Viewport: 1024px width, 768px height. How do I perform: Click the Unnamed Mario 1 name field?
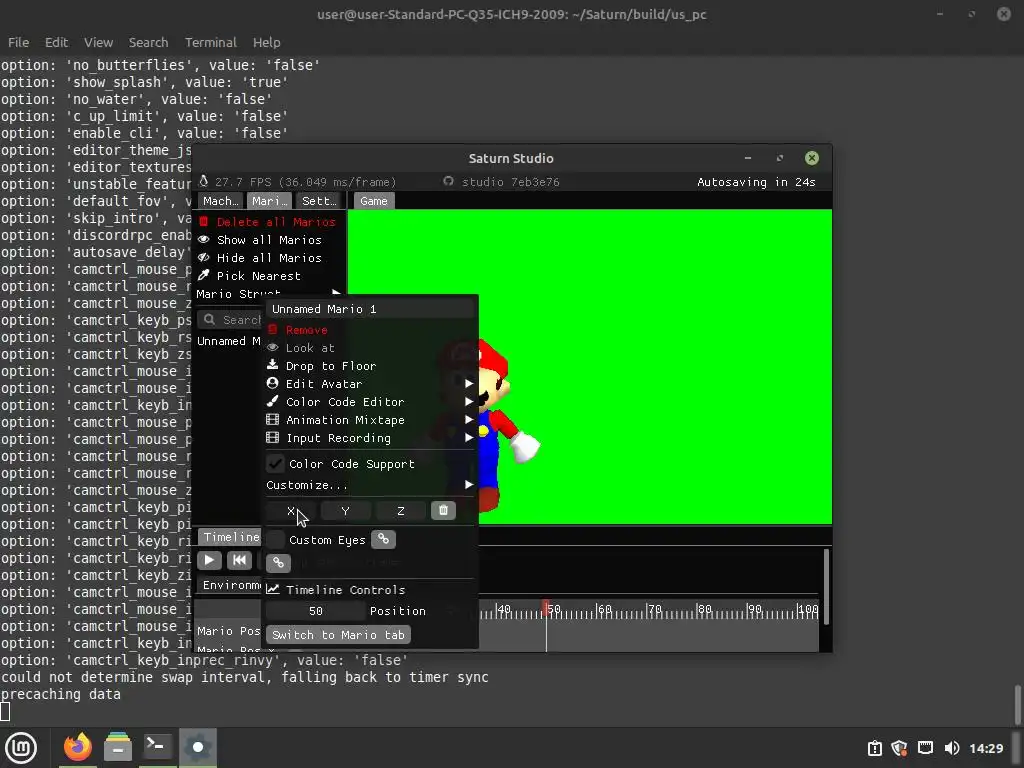369,309
